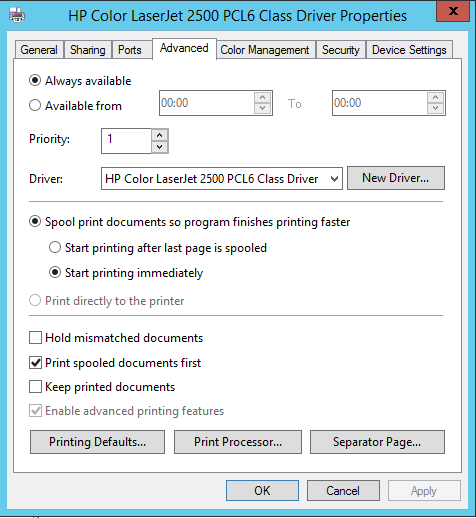
Task: Expand the Driver dropdown list
Action: [334, 179]
